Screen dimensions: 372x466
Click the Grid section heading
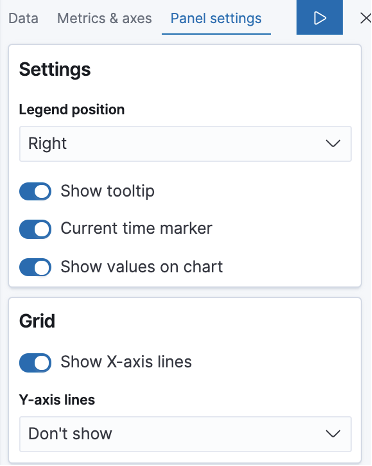pos(37,321)
